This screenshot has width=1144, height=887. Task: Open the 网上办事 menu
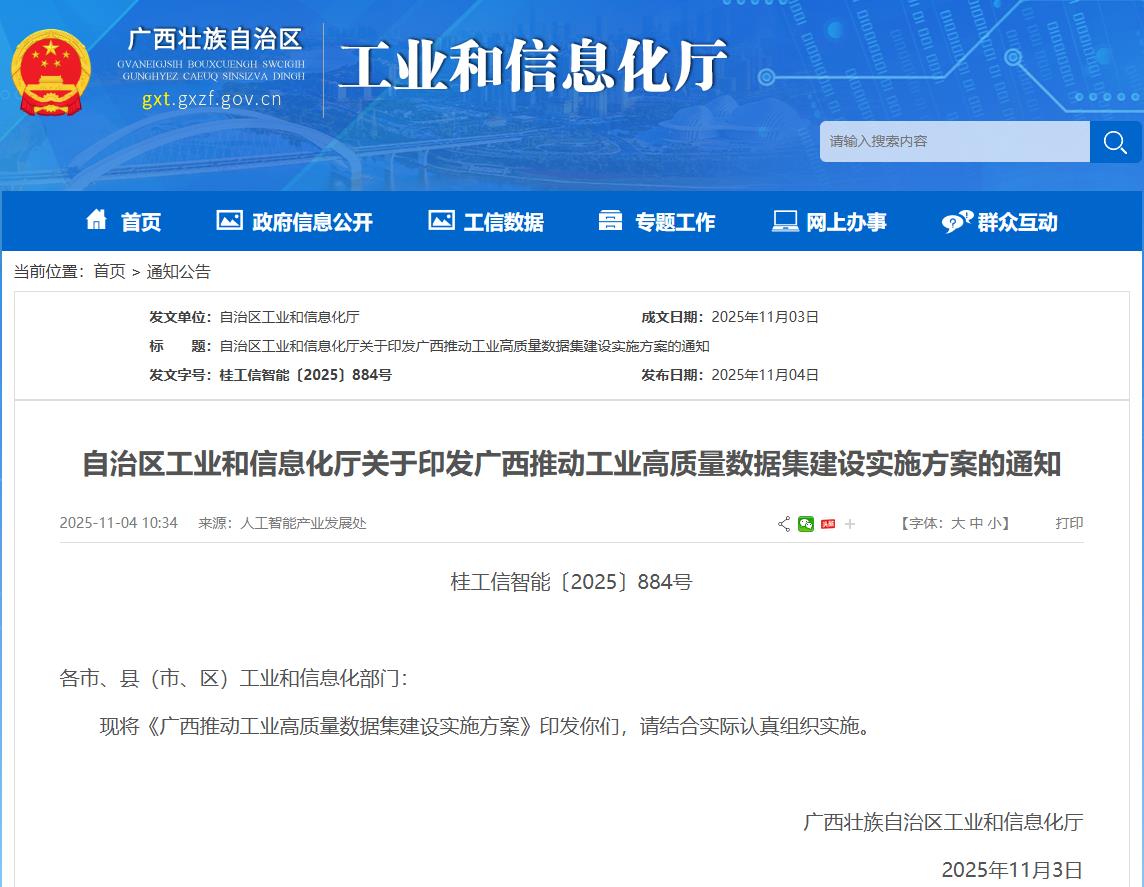(x=830, y=222)
